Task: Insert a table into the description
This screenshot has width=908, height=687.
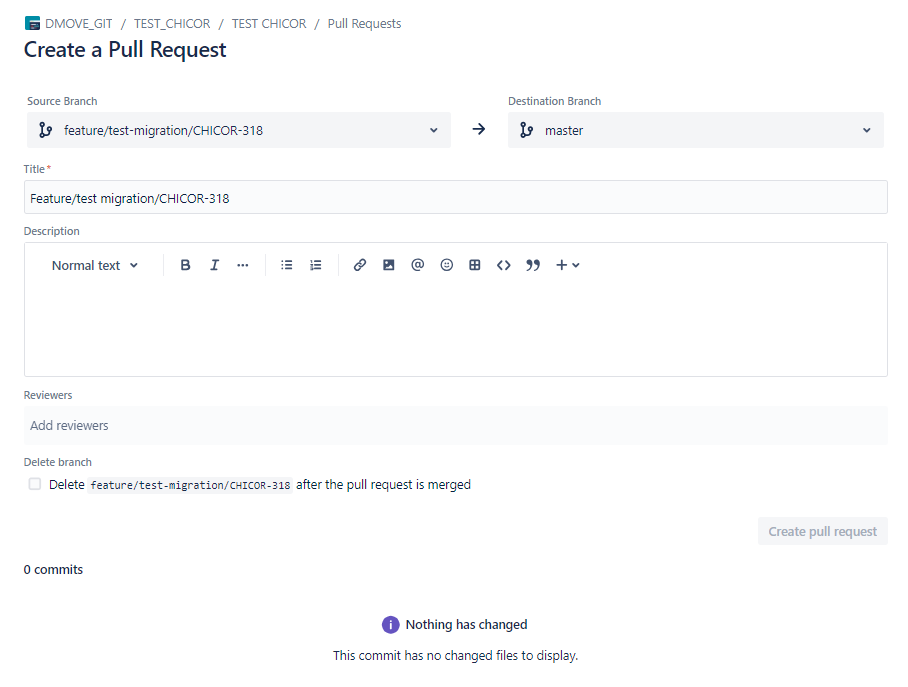Action: pos(475,265)
